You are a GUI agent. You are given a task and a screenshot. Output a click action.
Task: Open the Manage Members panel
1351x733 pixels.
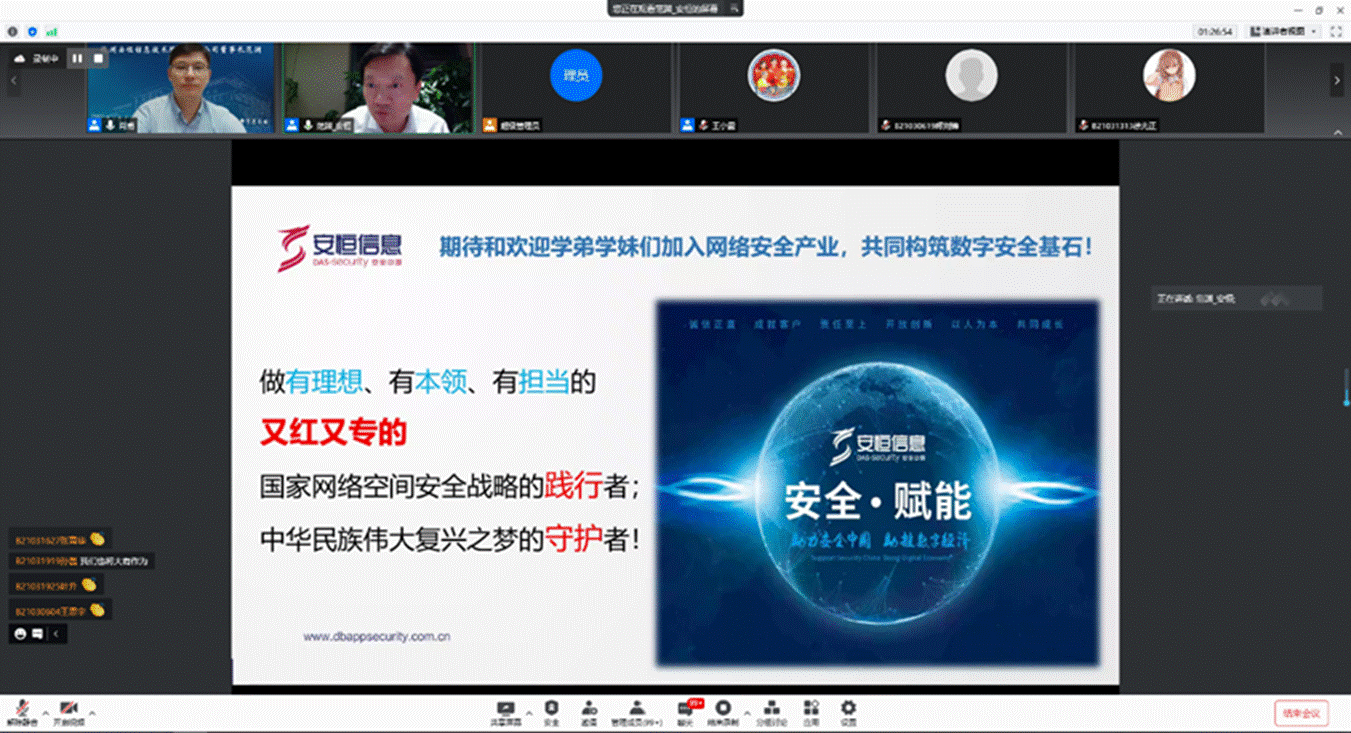coord(637,711)
